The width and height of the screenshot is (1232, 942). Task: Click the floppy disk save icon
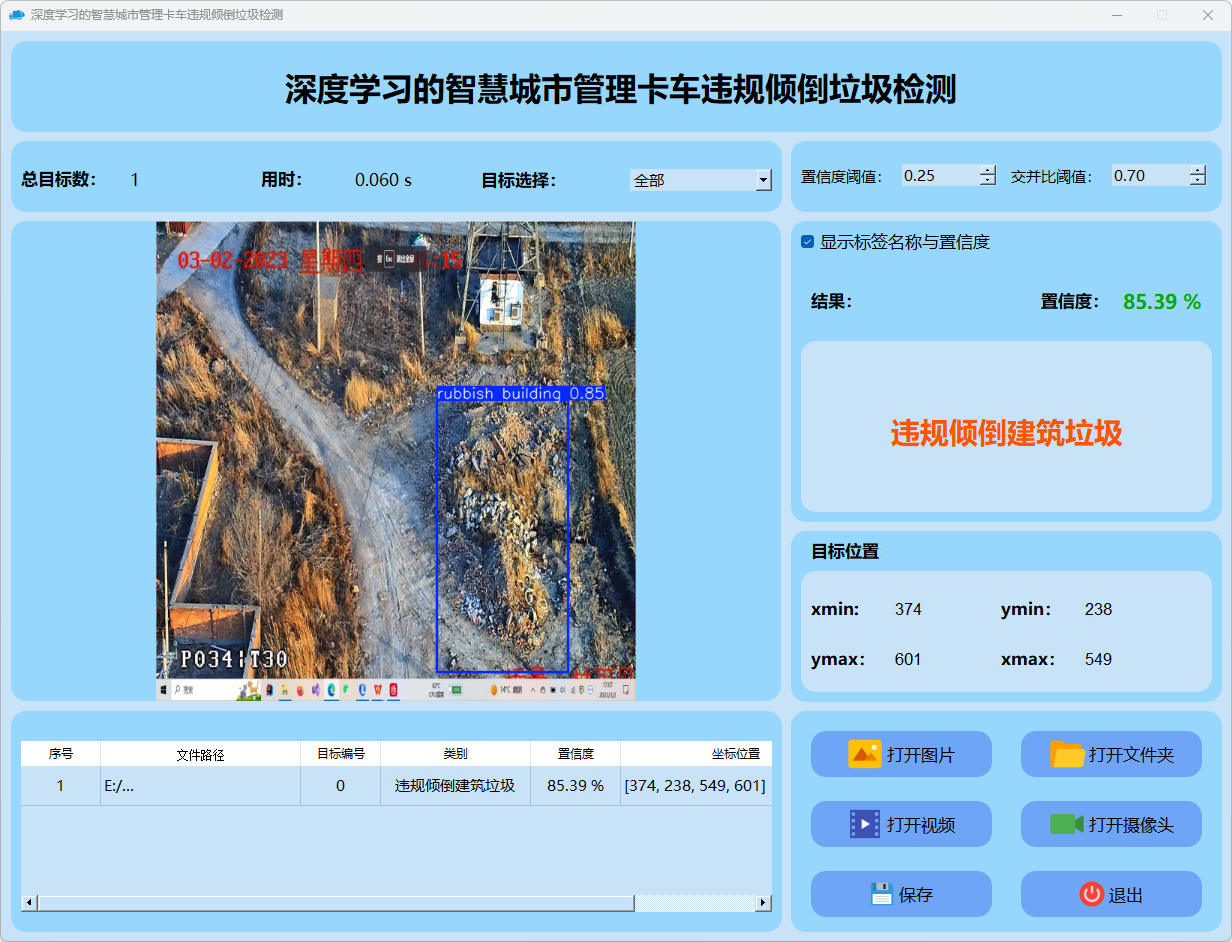pos(881,894)
